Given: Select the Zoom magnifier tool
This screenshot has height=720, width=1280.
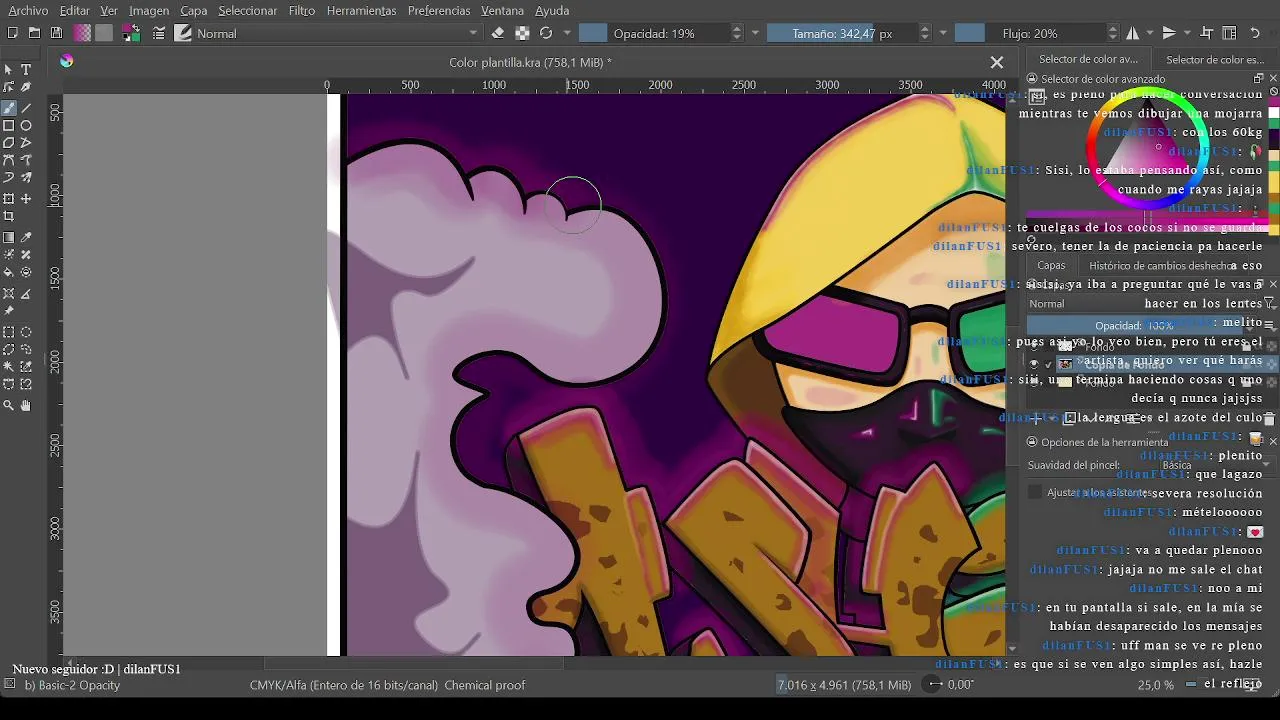Looking at the screenshot, I should point(9,406).
